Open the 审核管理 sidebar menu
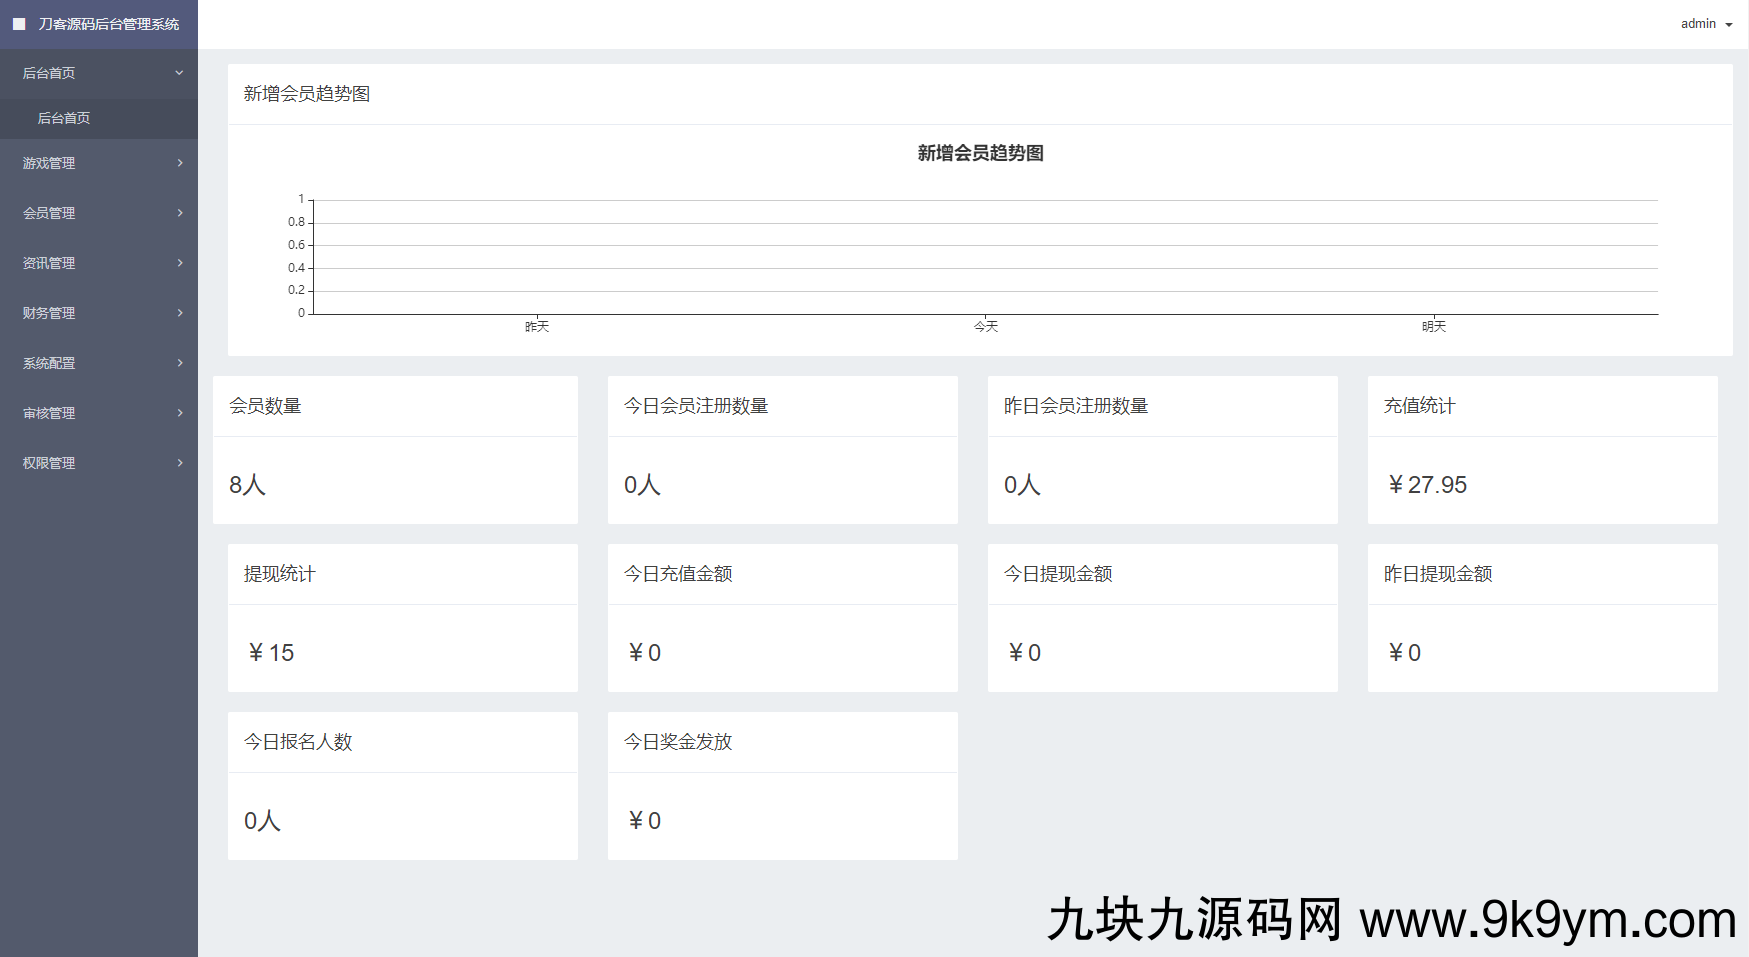 click(x=49, y=413)
